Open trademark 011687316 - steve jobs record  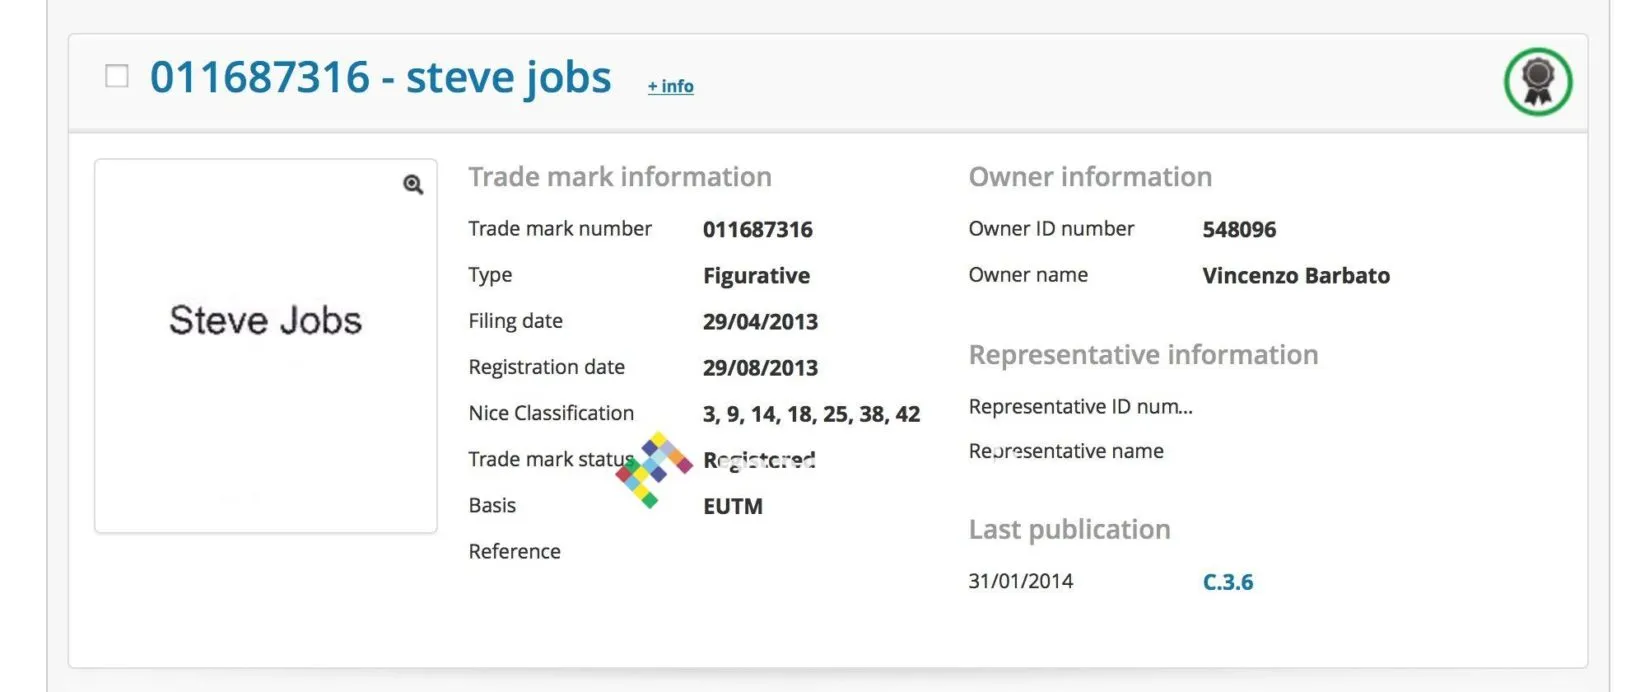click(x=381, y=76)
